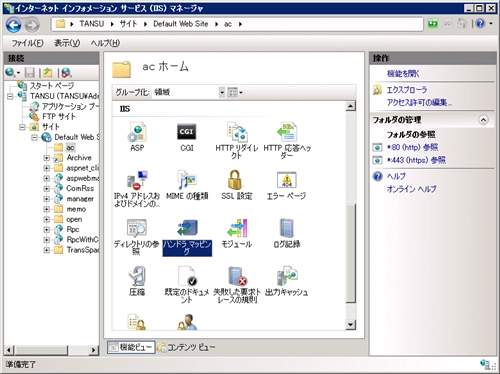
Task: Open the MIME の種類 feature
Action: click(187, 185)
